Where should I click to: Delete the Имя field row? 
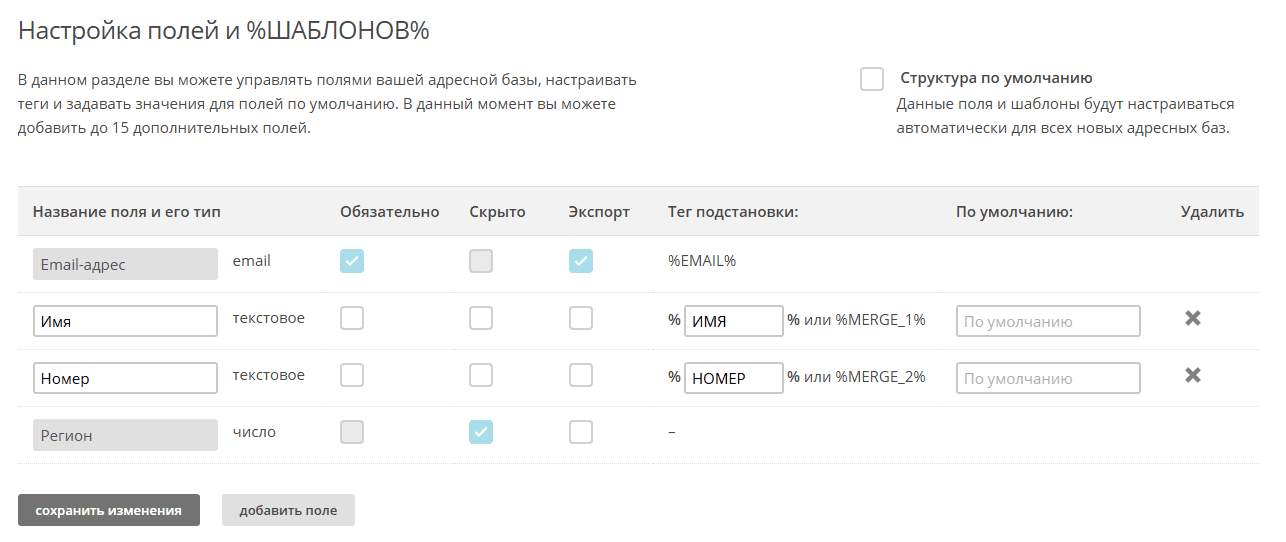pos(1192,319)
